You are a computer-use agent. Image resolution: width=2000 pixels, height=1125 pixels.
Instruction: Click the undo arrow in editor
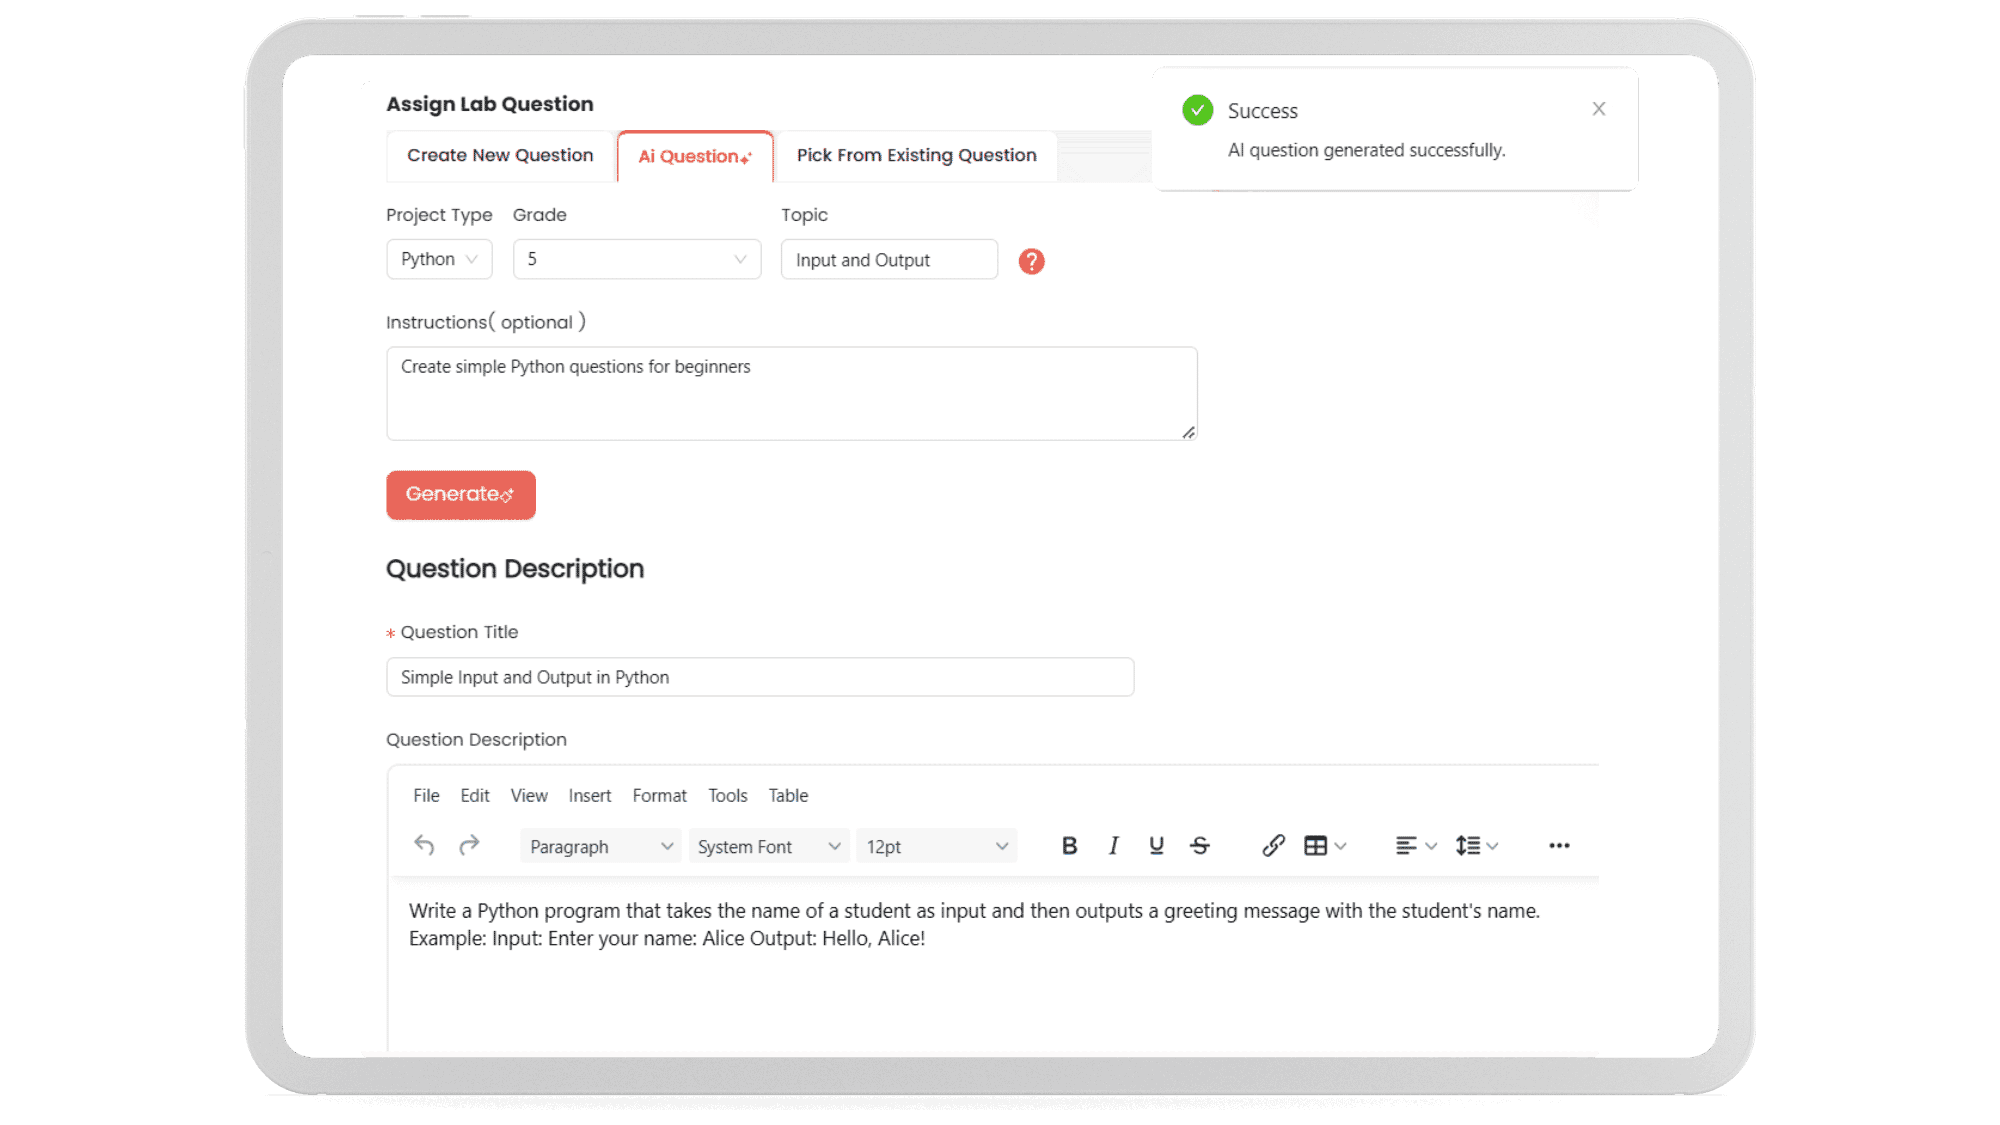pos(424,846)
